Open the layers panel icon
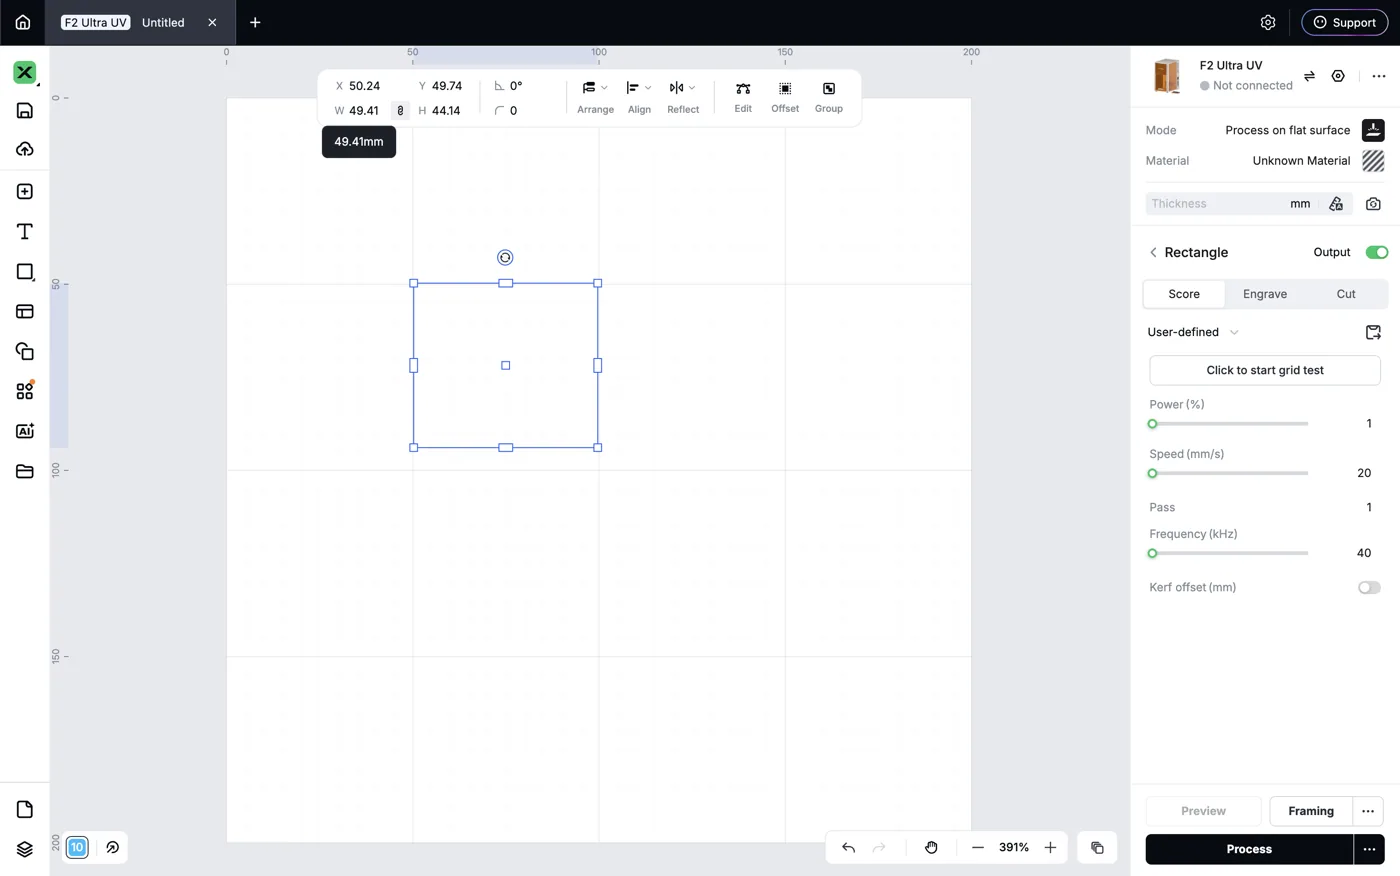This screenshot has height=876, width=1400. tap(25, 849)
